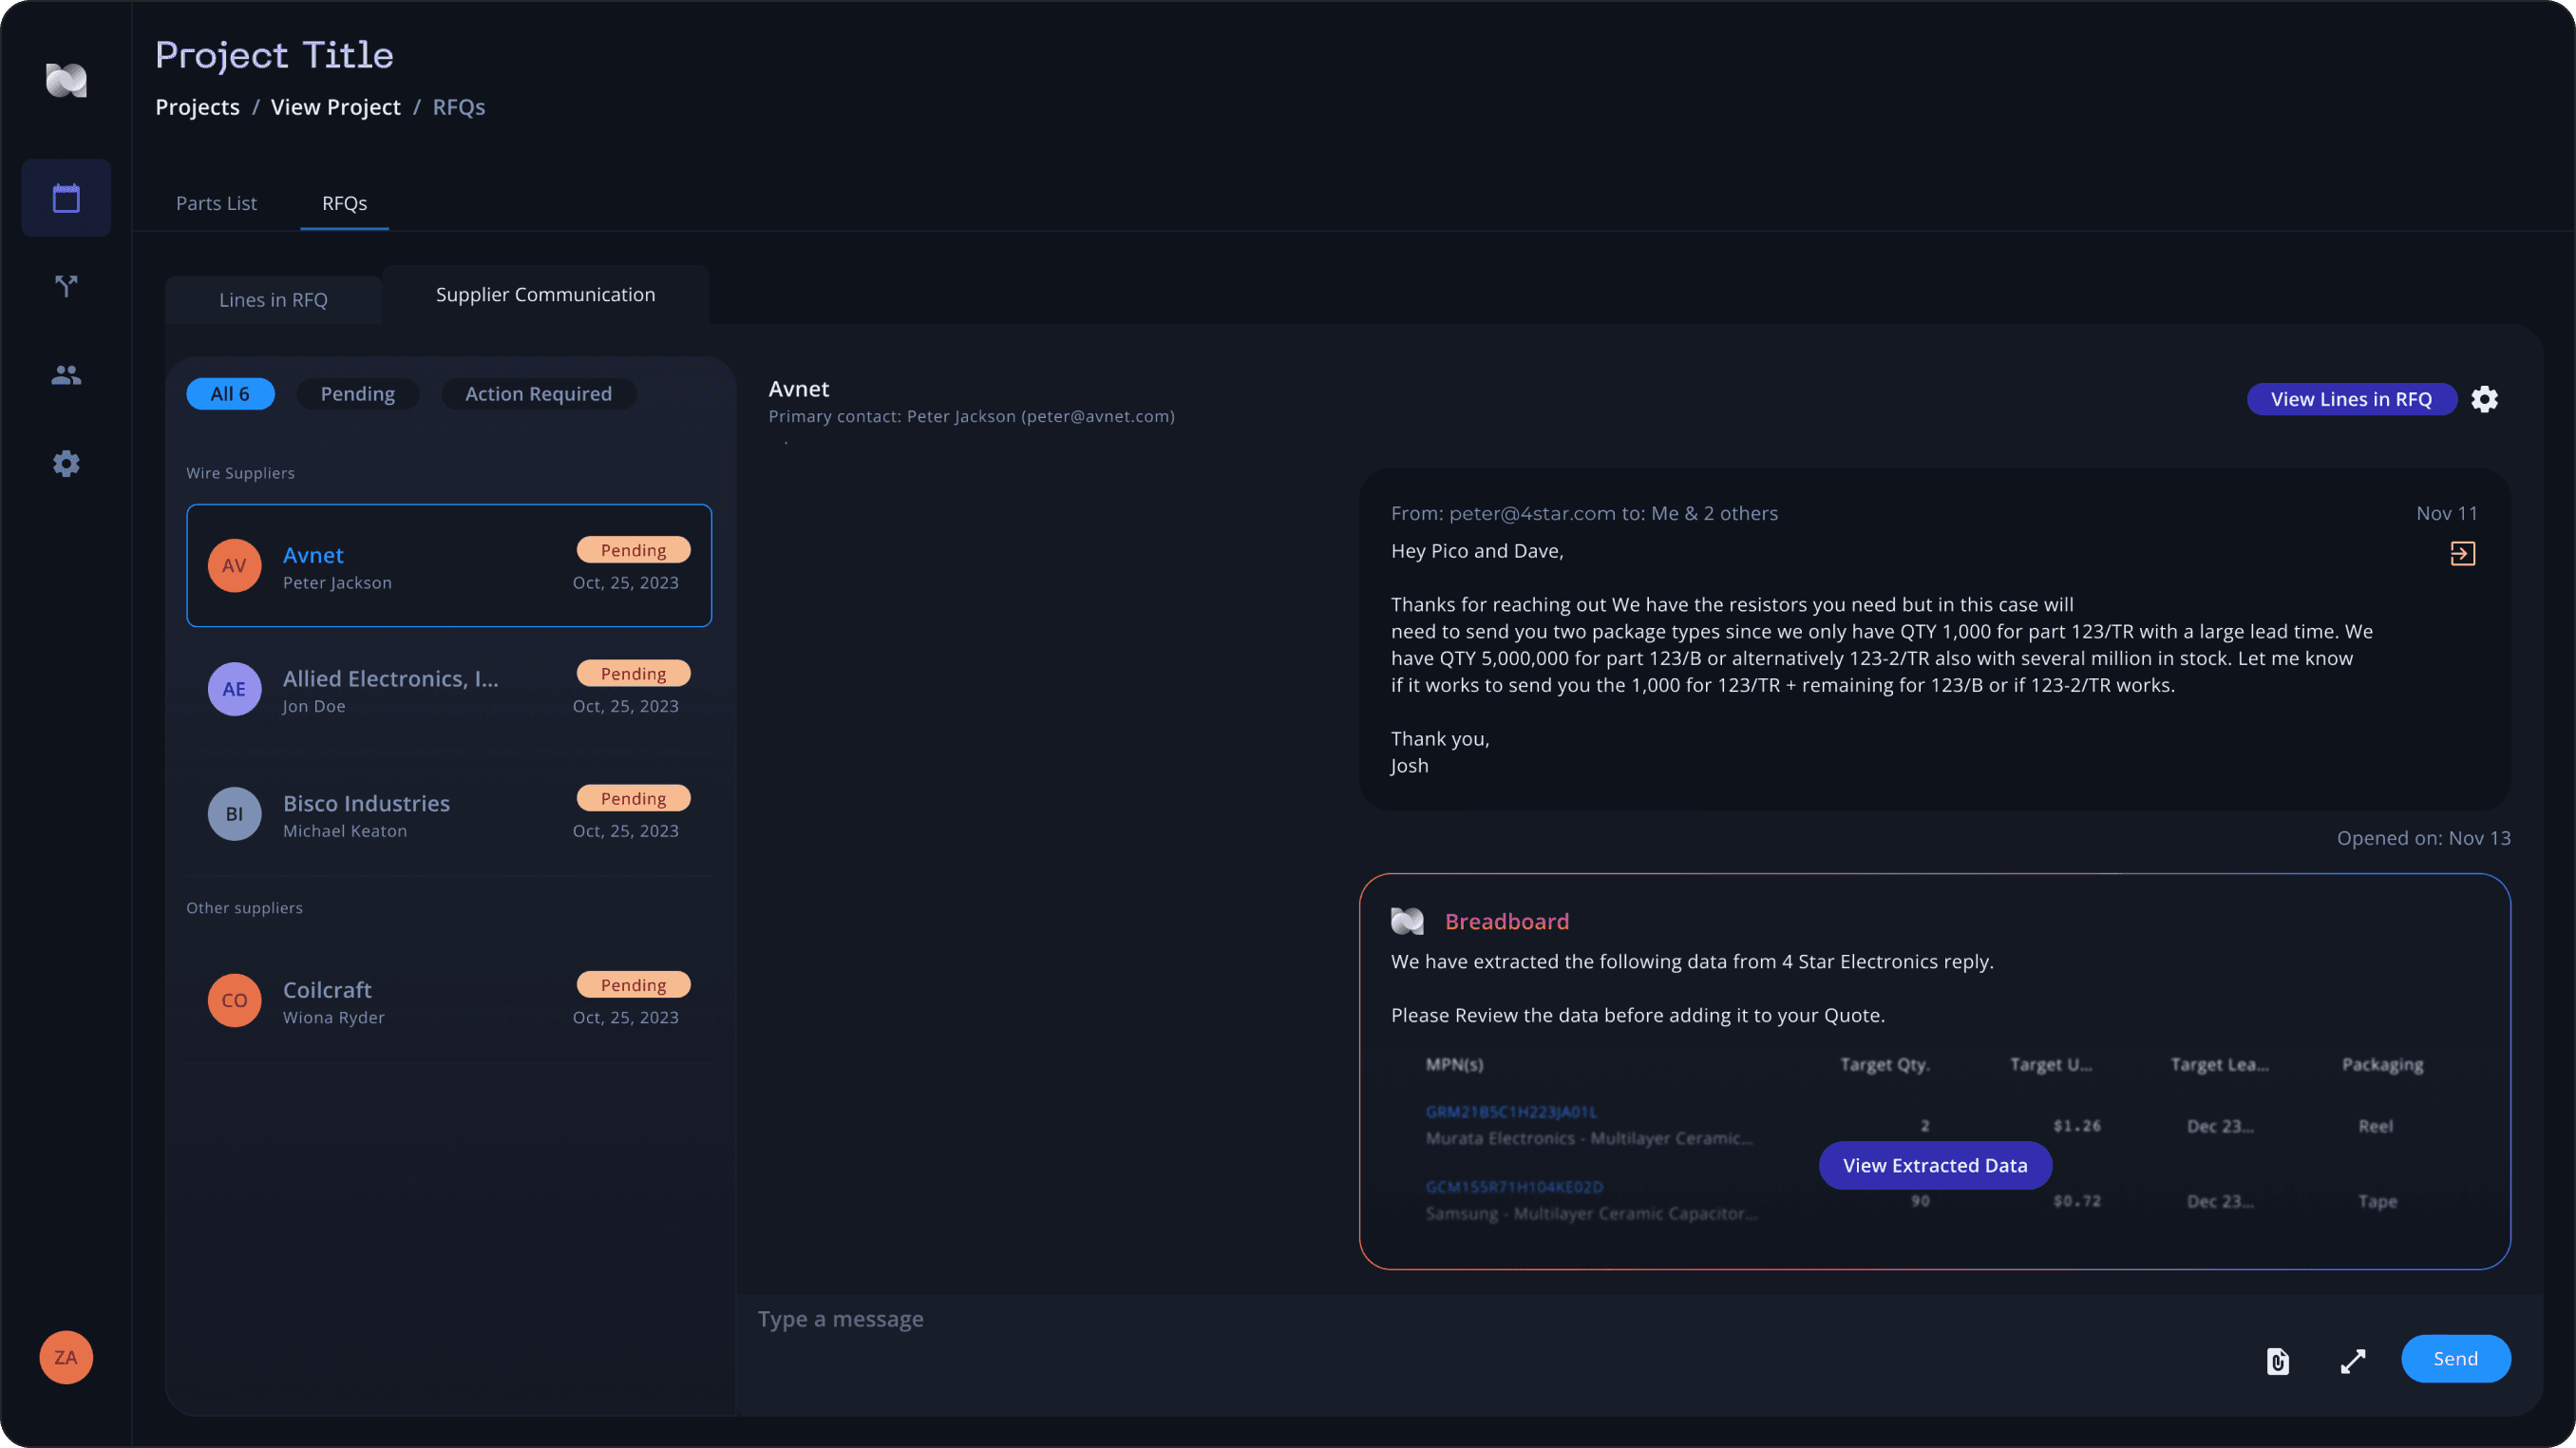Click the GRM21B5C1H223JA01L part link
2576x1448 pixels.
pos(1511,1112)
